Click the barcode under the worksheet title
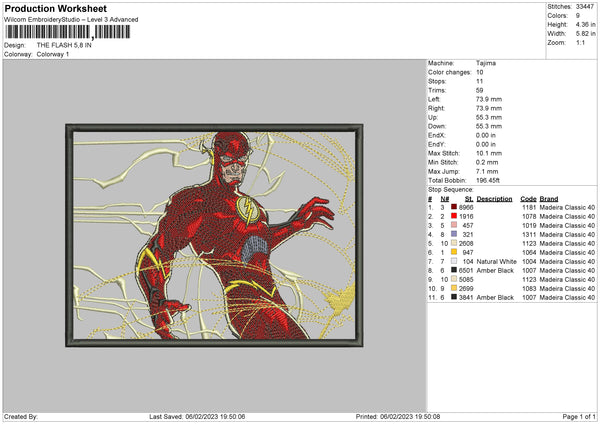The image size is (600, 424). tap(68, 32)
